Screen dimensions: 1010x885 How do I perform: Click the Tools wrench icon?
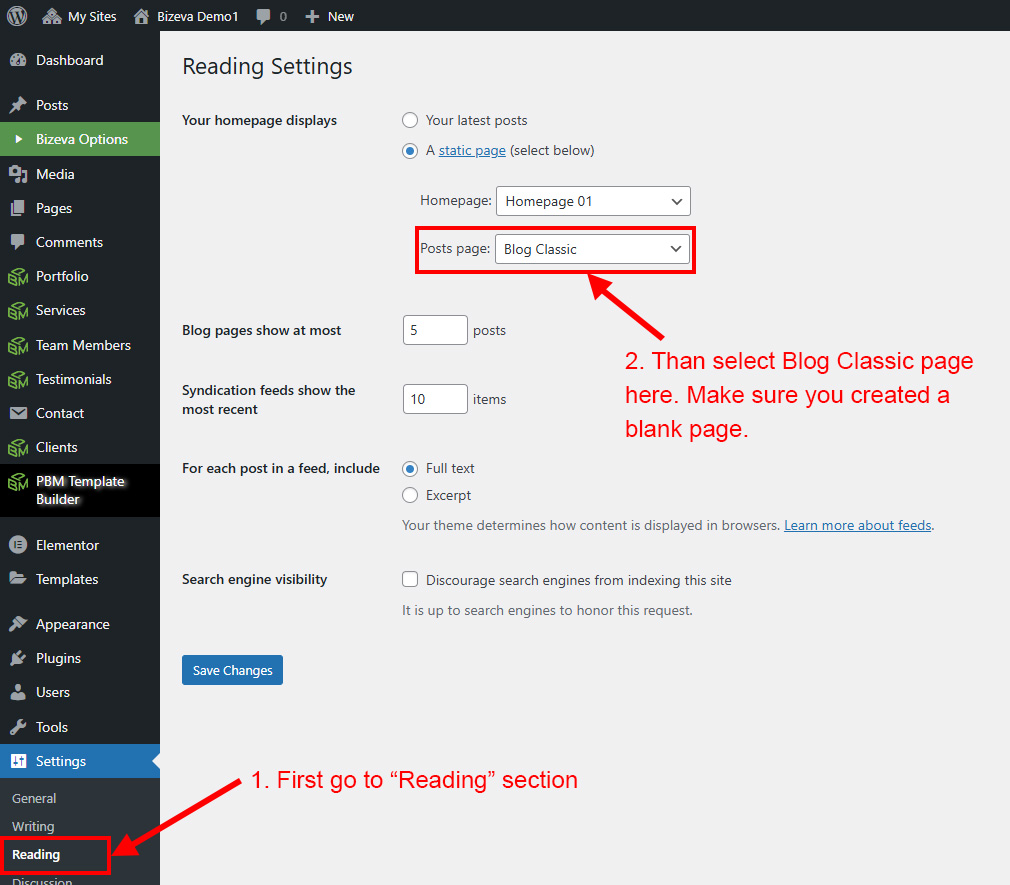pyautogui.click(x=18, y=727)
